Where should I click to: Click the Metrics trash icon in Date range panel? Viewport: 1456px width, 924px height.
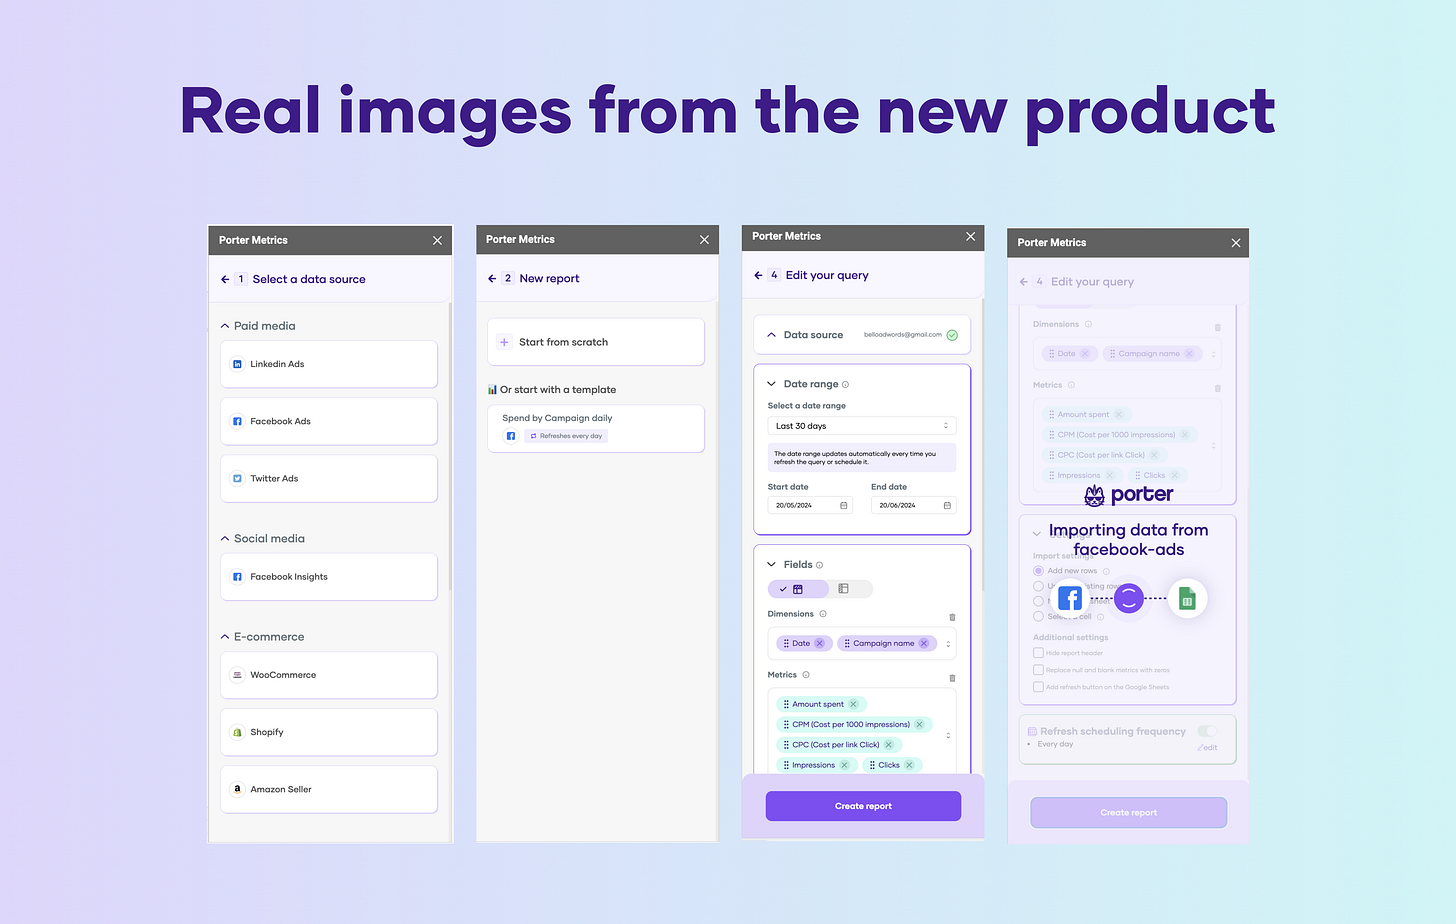click(952, 678)
